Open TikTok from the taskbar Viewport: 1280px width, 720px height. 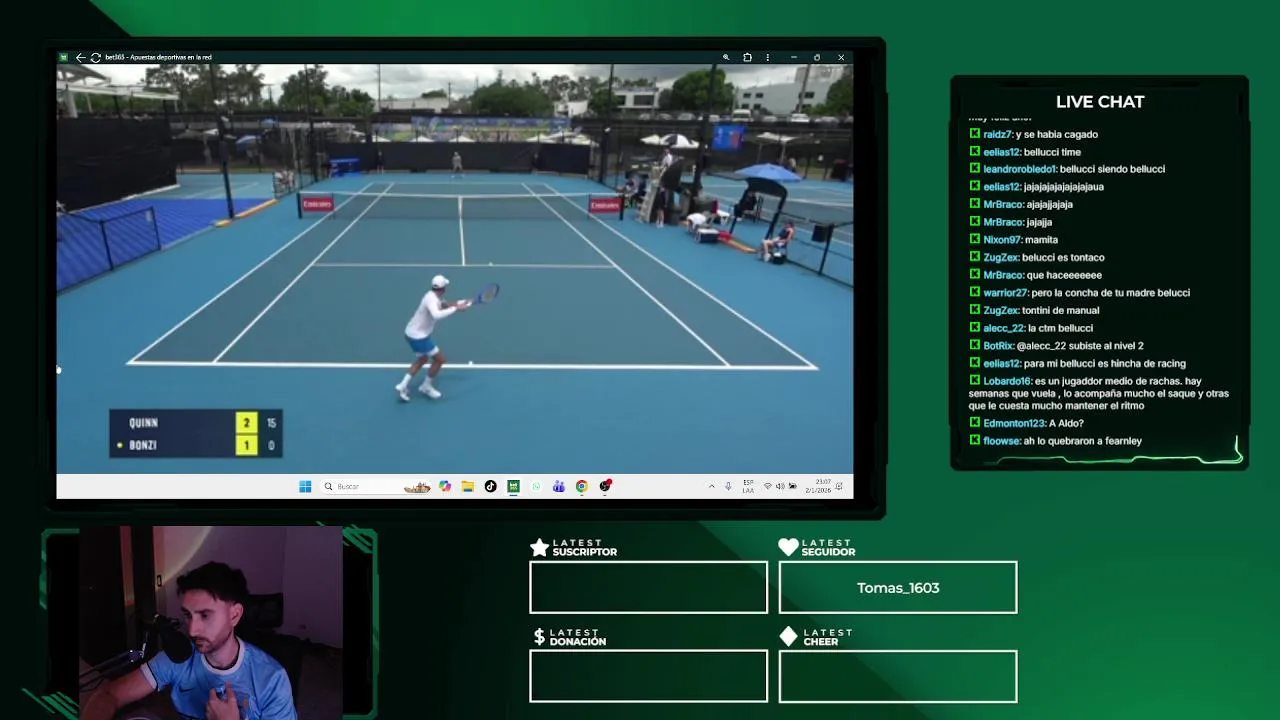(x=490, y=487)
